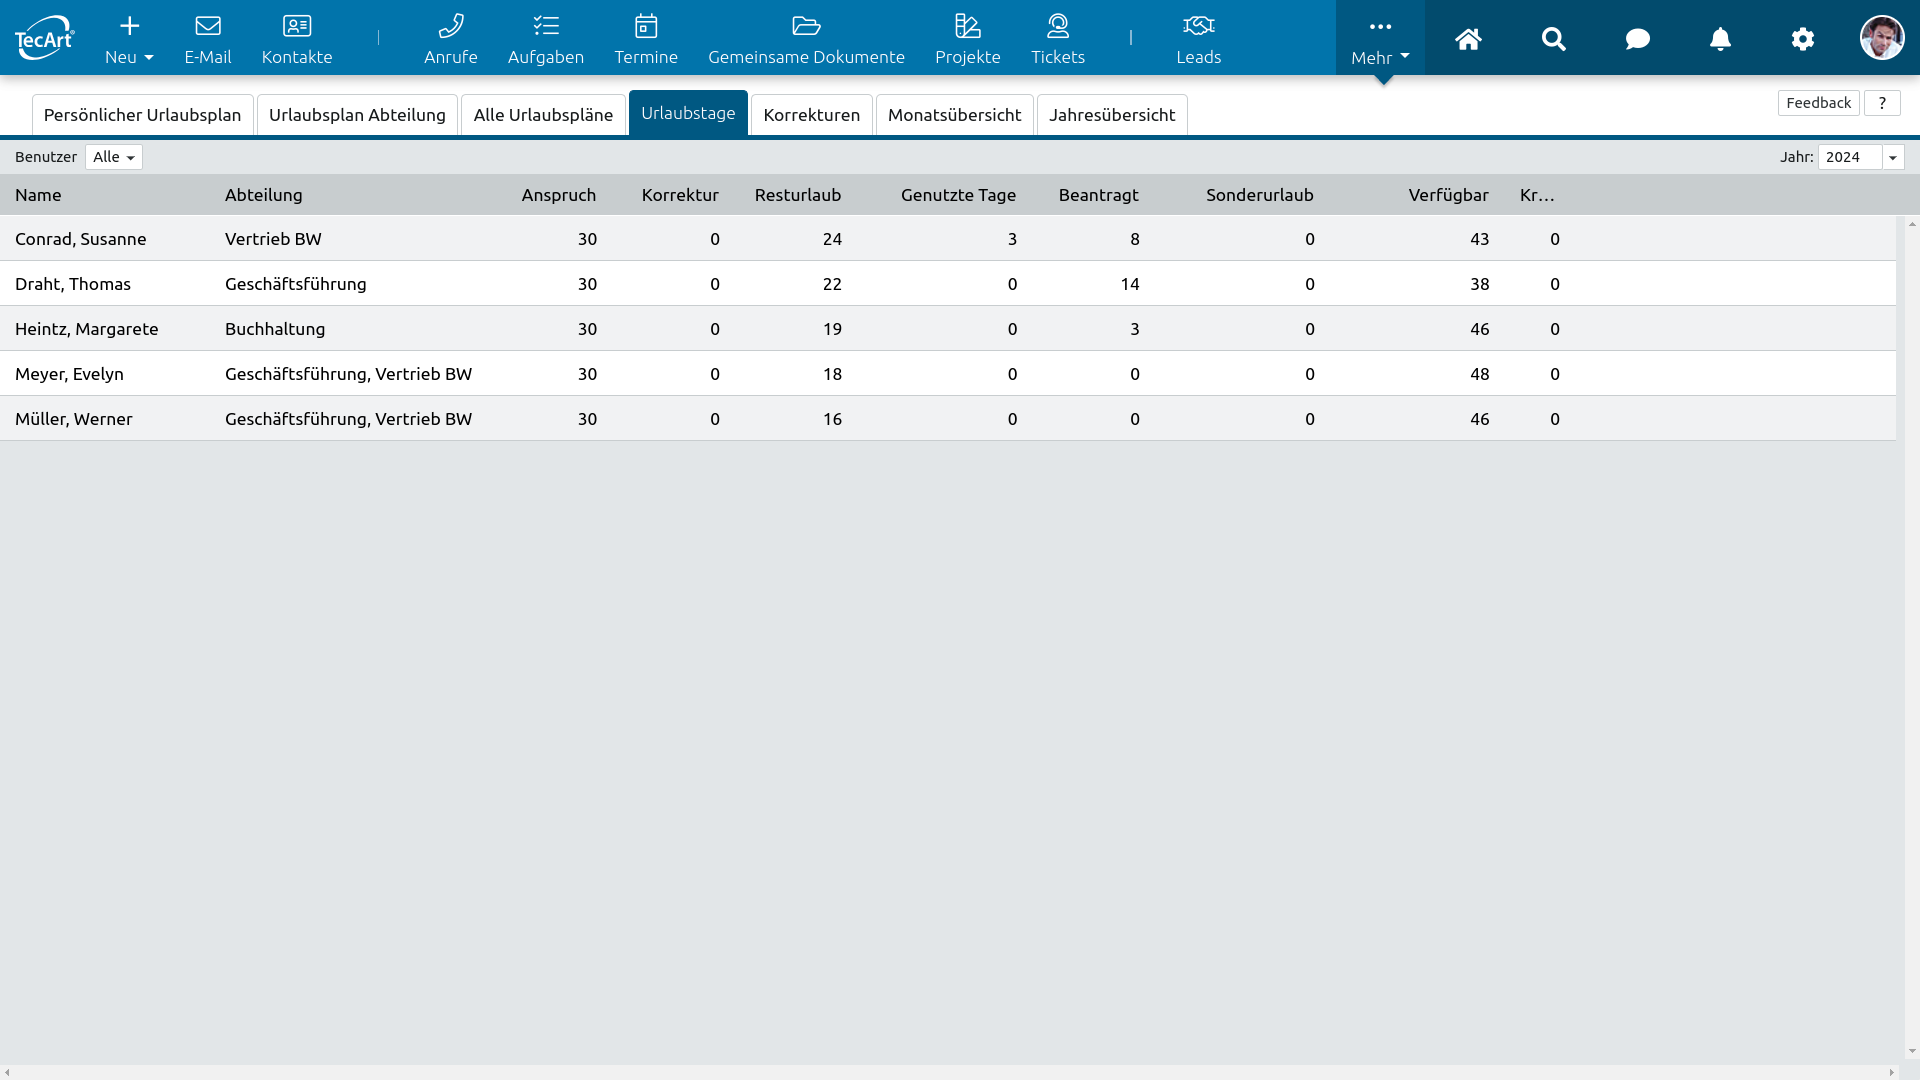Open the Tickets module icon
This screenshot has height=1080, width=1920.
pos(1057,27)
